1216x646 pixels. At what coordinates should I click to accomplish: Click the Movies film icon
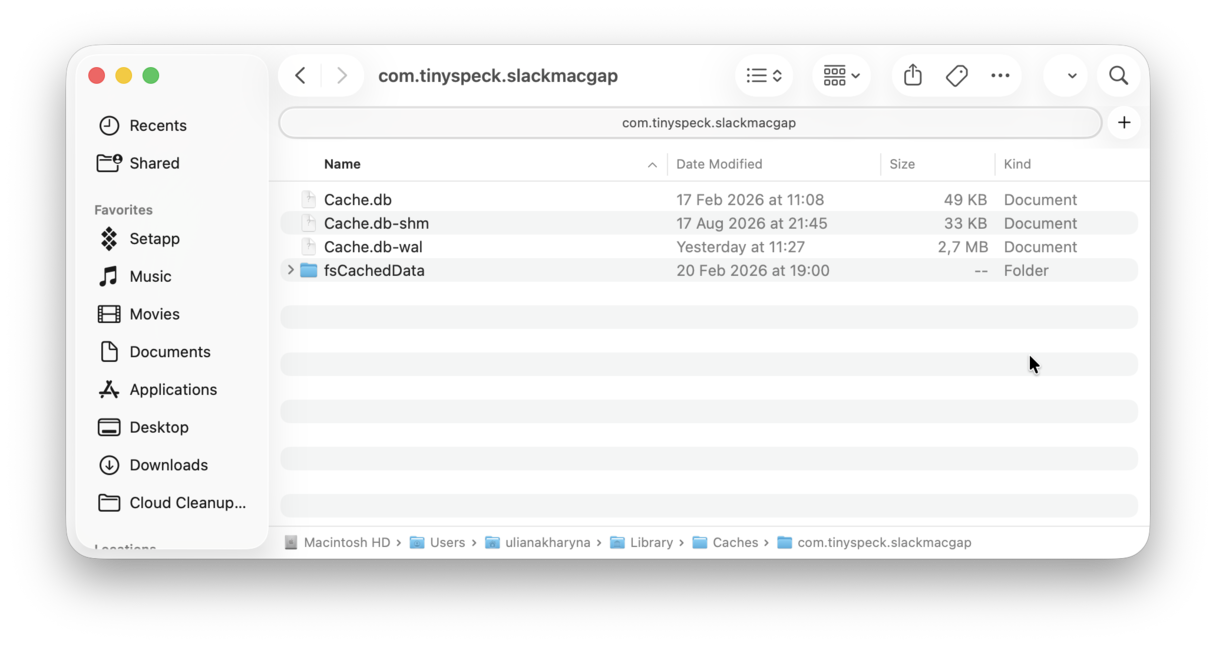tap(109, 314)
